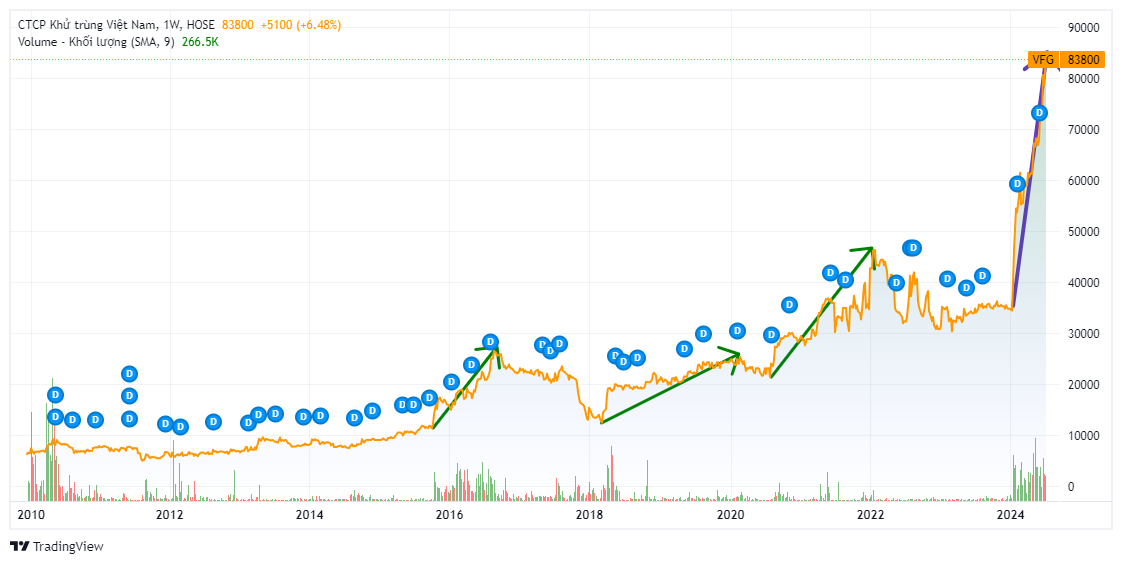Click the dividend marker near the 73000 level
Image resolution: width=1122 pixels, height=564 pixels.
(x=1039, y=113)
